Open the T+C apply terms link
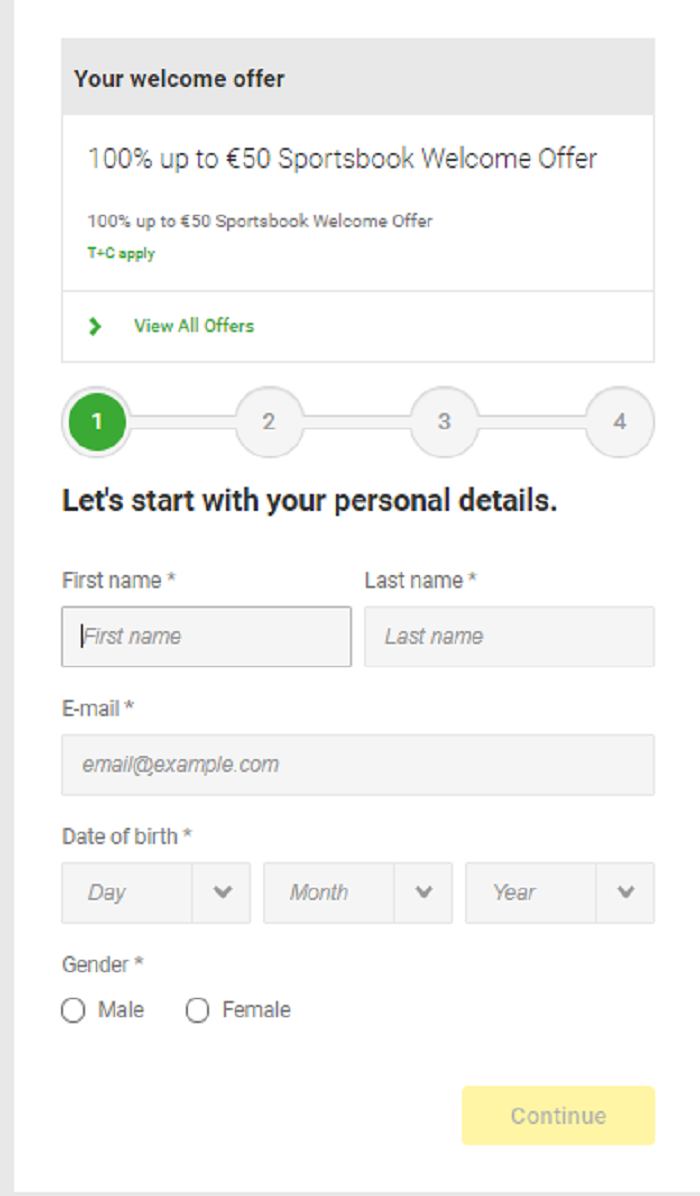Screen dimensions: 700x1196 coord(121,254)
